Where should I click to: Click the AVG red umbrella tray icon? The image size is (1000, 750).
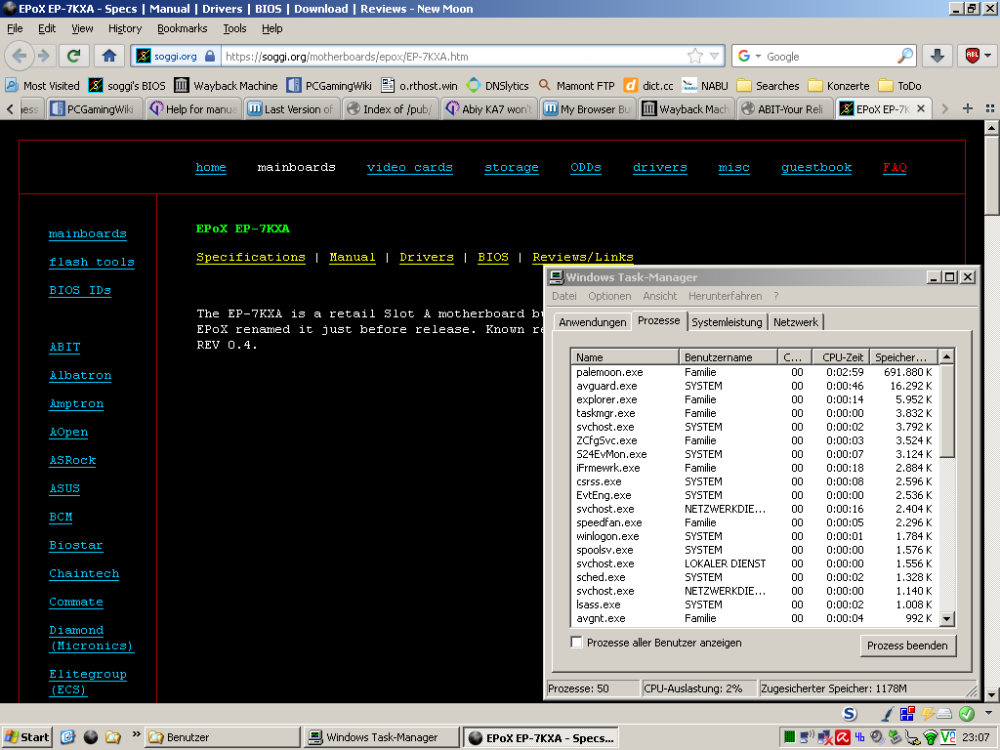click(x=842, y=737)
